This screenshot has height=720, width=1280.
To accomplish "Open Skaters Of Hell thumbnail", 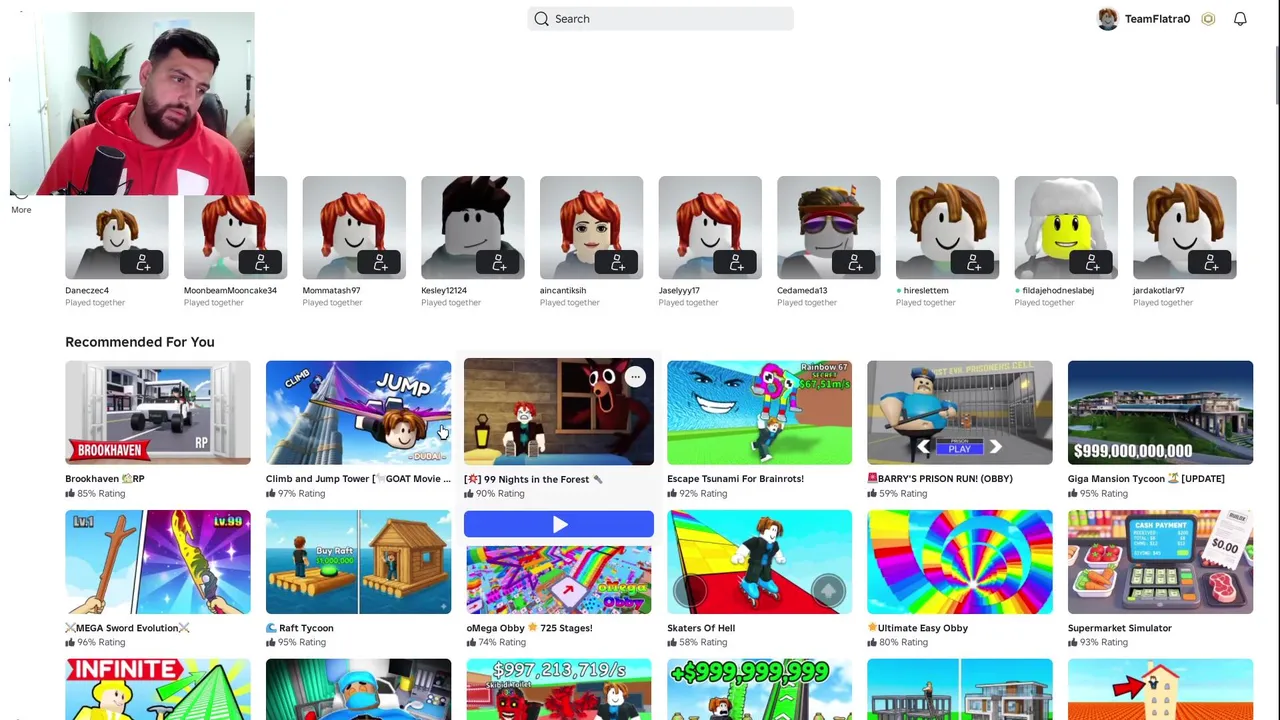I will coord(760,562).
